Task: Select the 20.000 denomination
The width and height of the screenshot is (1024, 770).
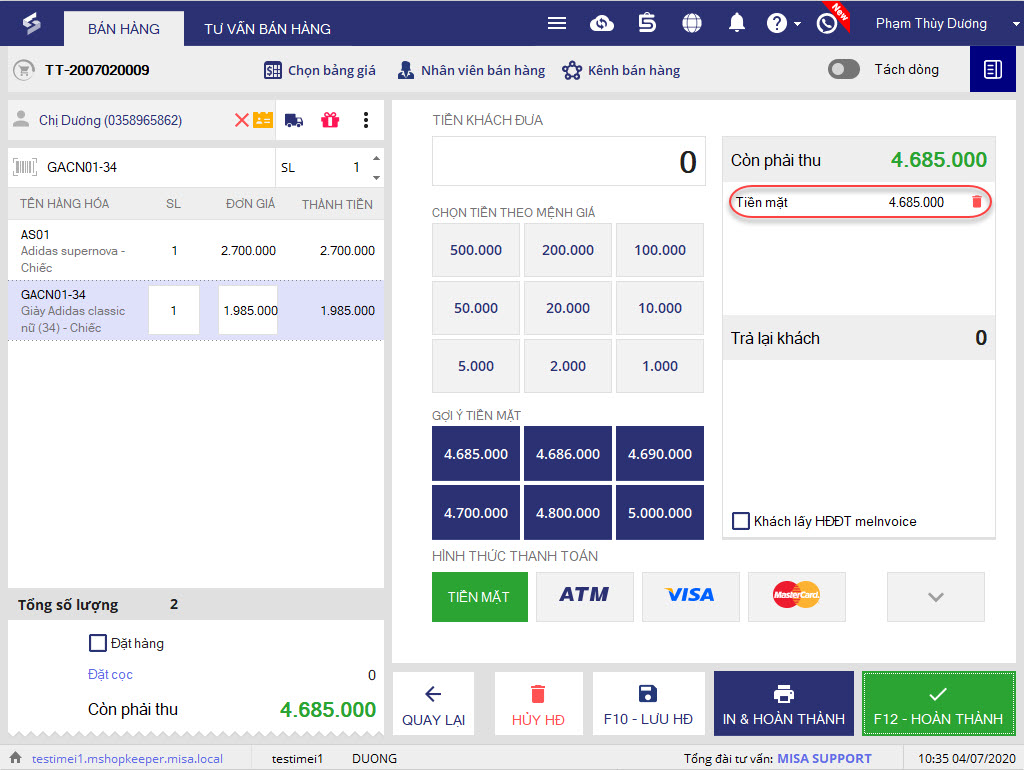Action: 568,308
